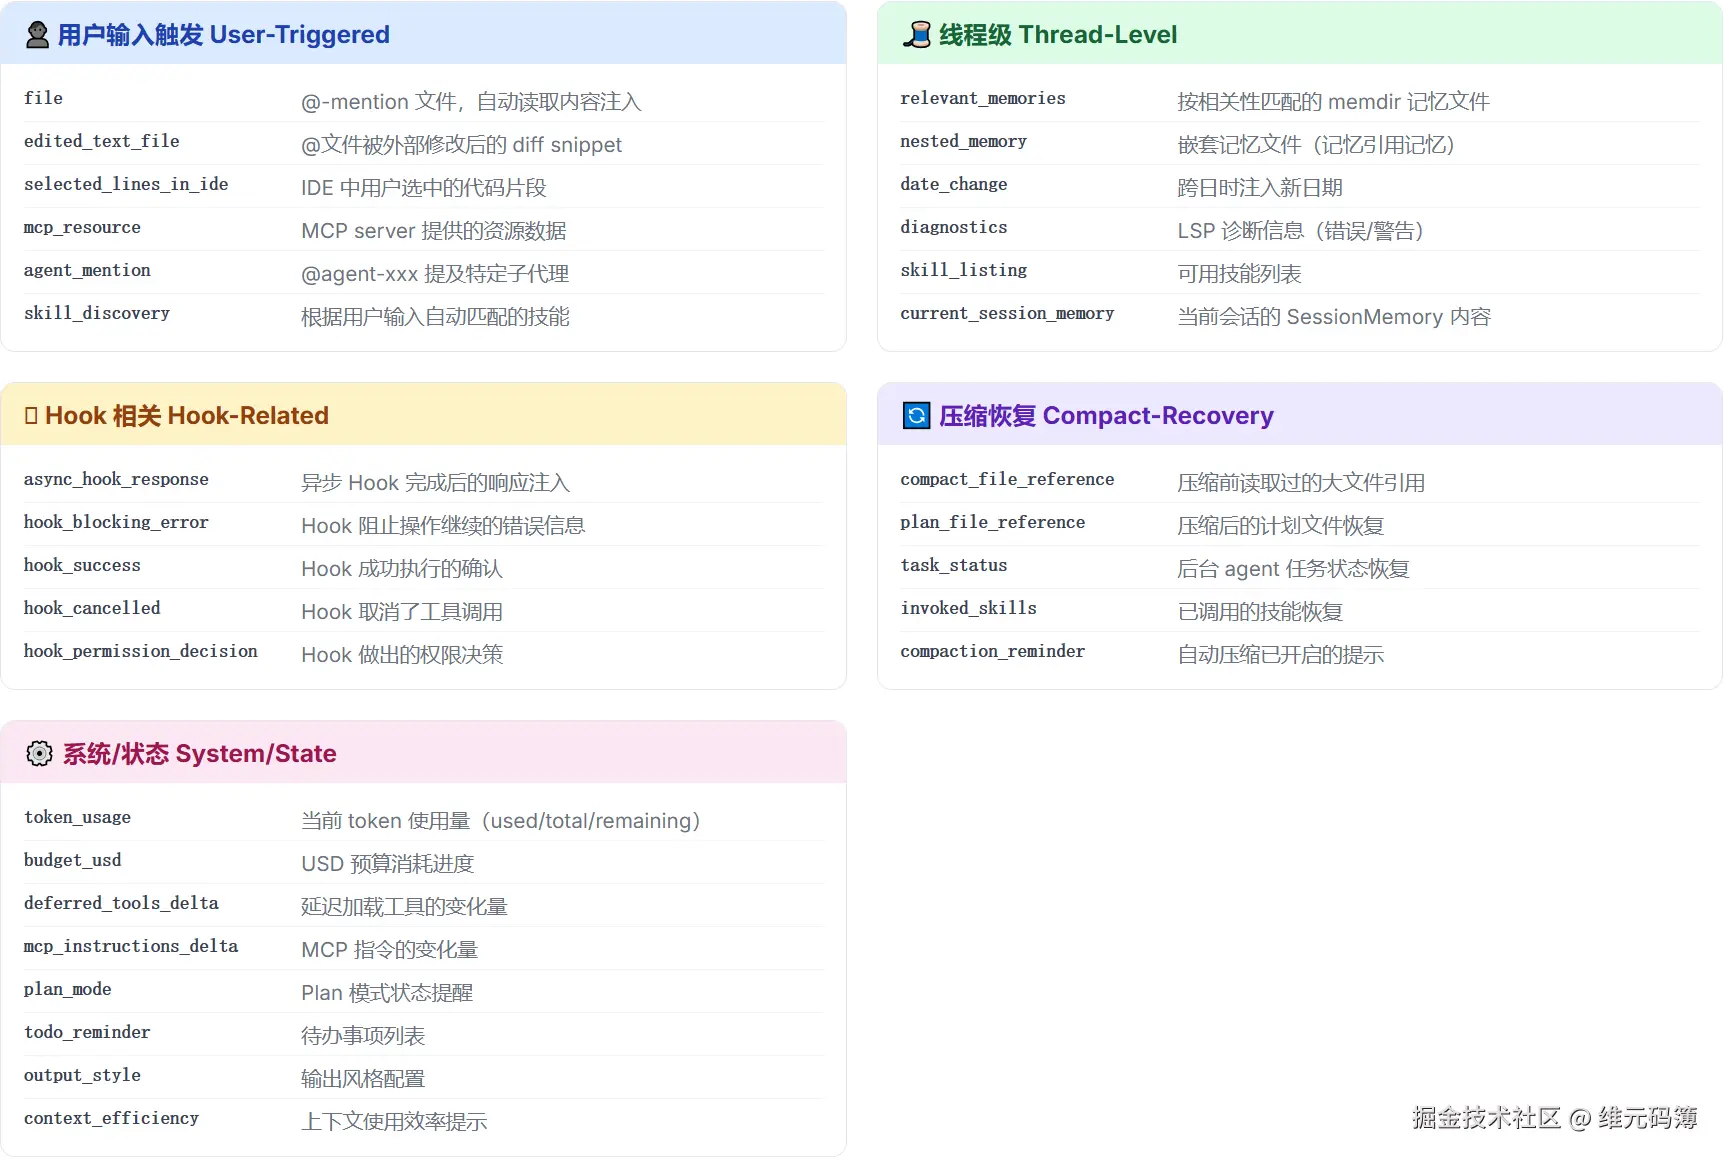Click the todo_reminder entry
The width and height of the screenshot is (1727, 1161).
[x=87, y=1033]
